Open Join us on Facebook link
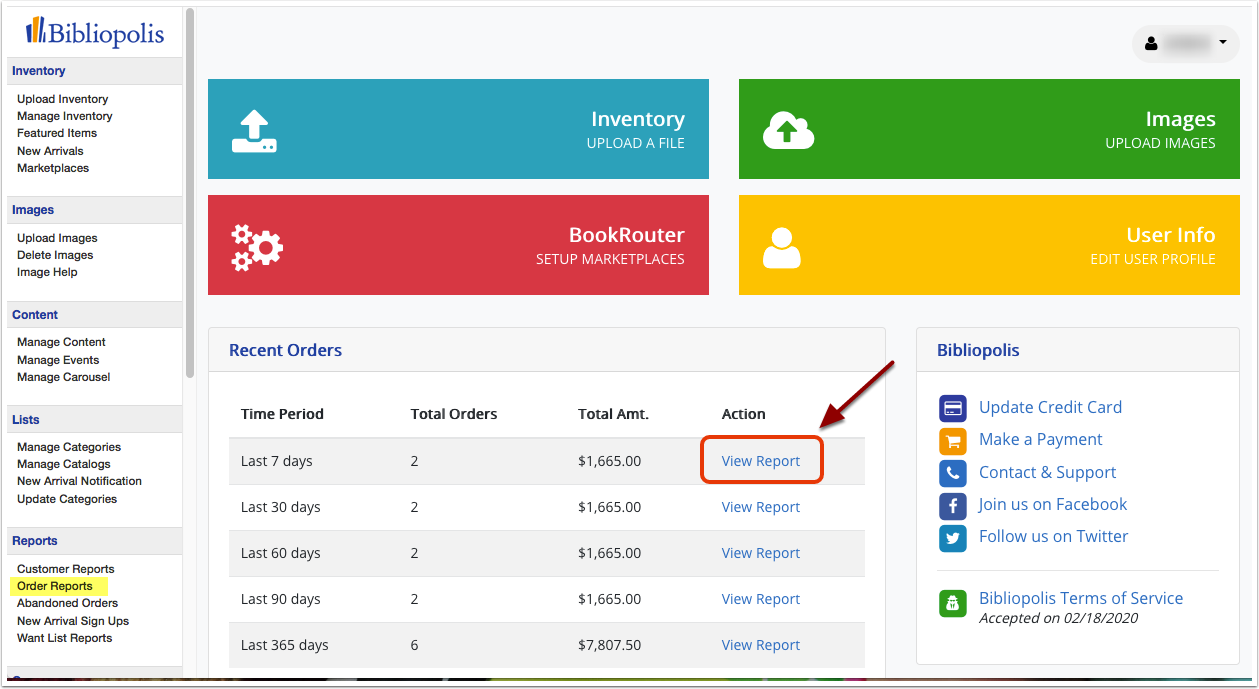1259x689 pixels. pos(1053,504)
